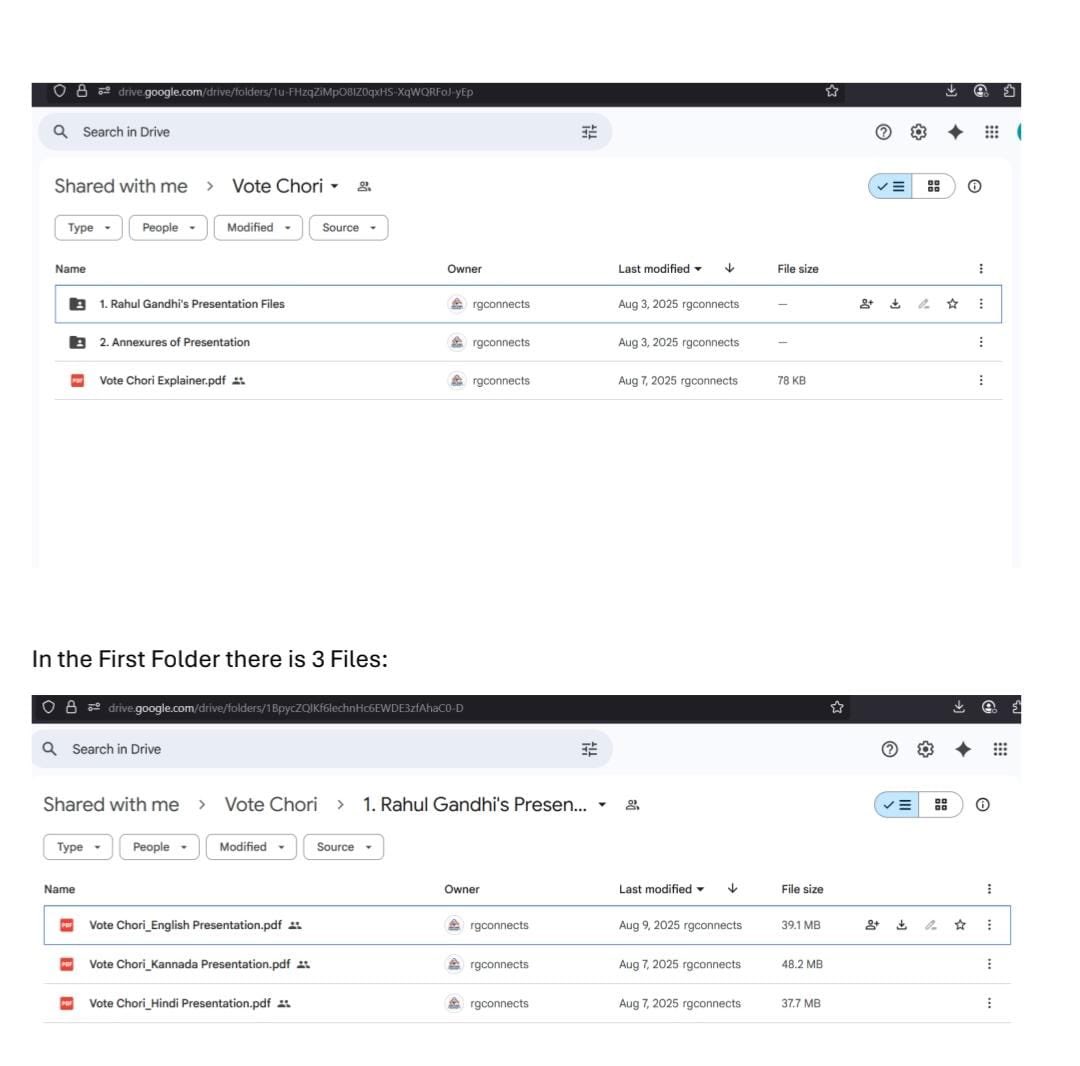This screenshot has width=1080, height=1066.
Task: Click the shield icon in top address bar
Action: click(x=59, y=91)
